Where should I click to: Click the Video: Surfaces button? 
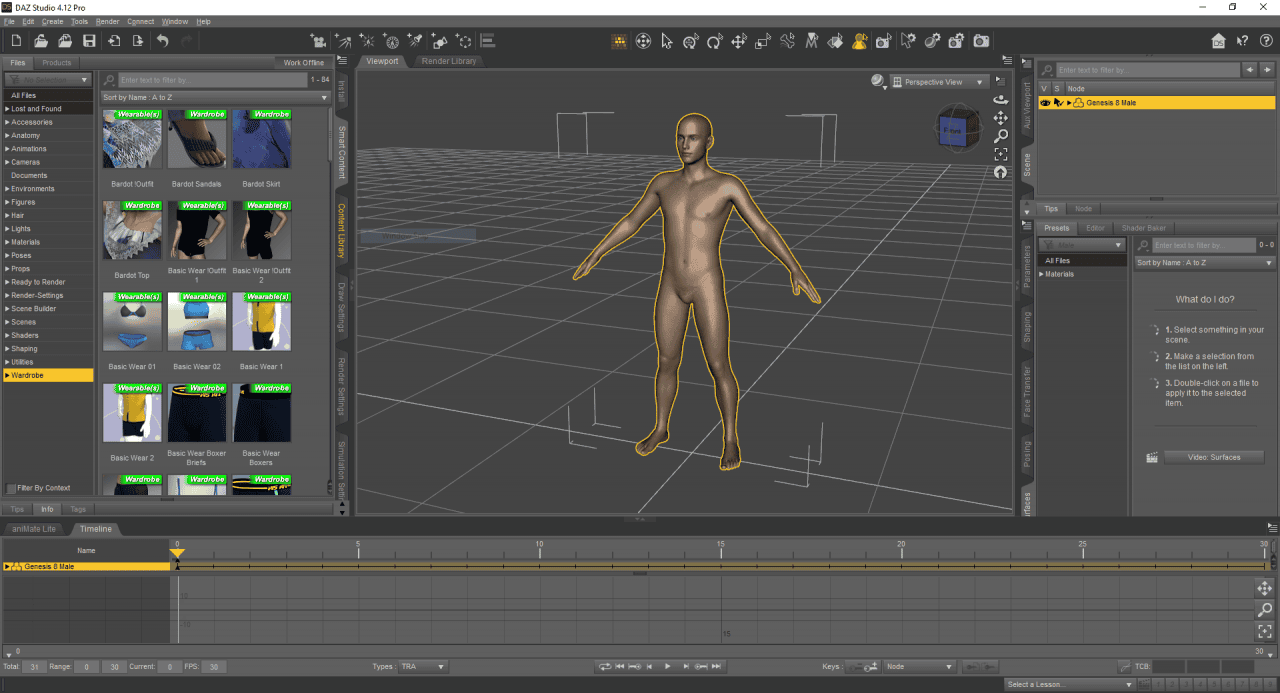(1214, 457)
